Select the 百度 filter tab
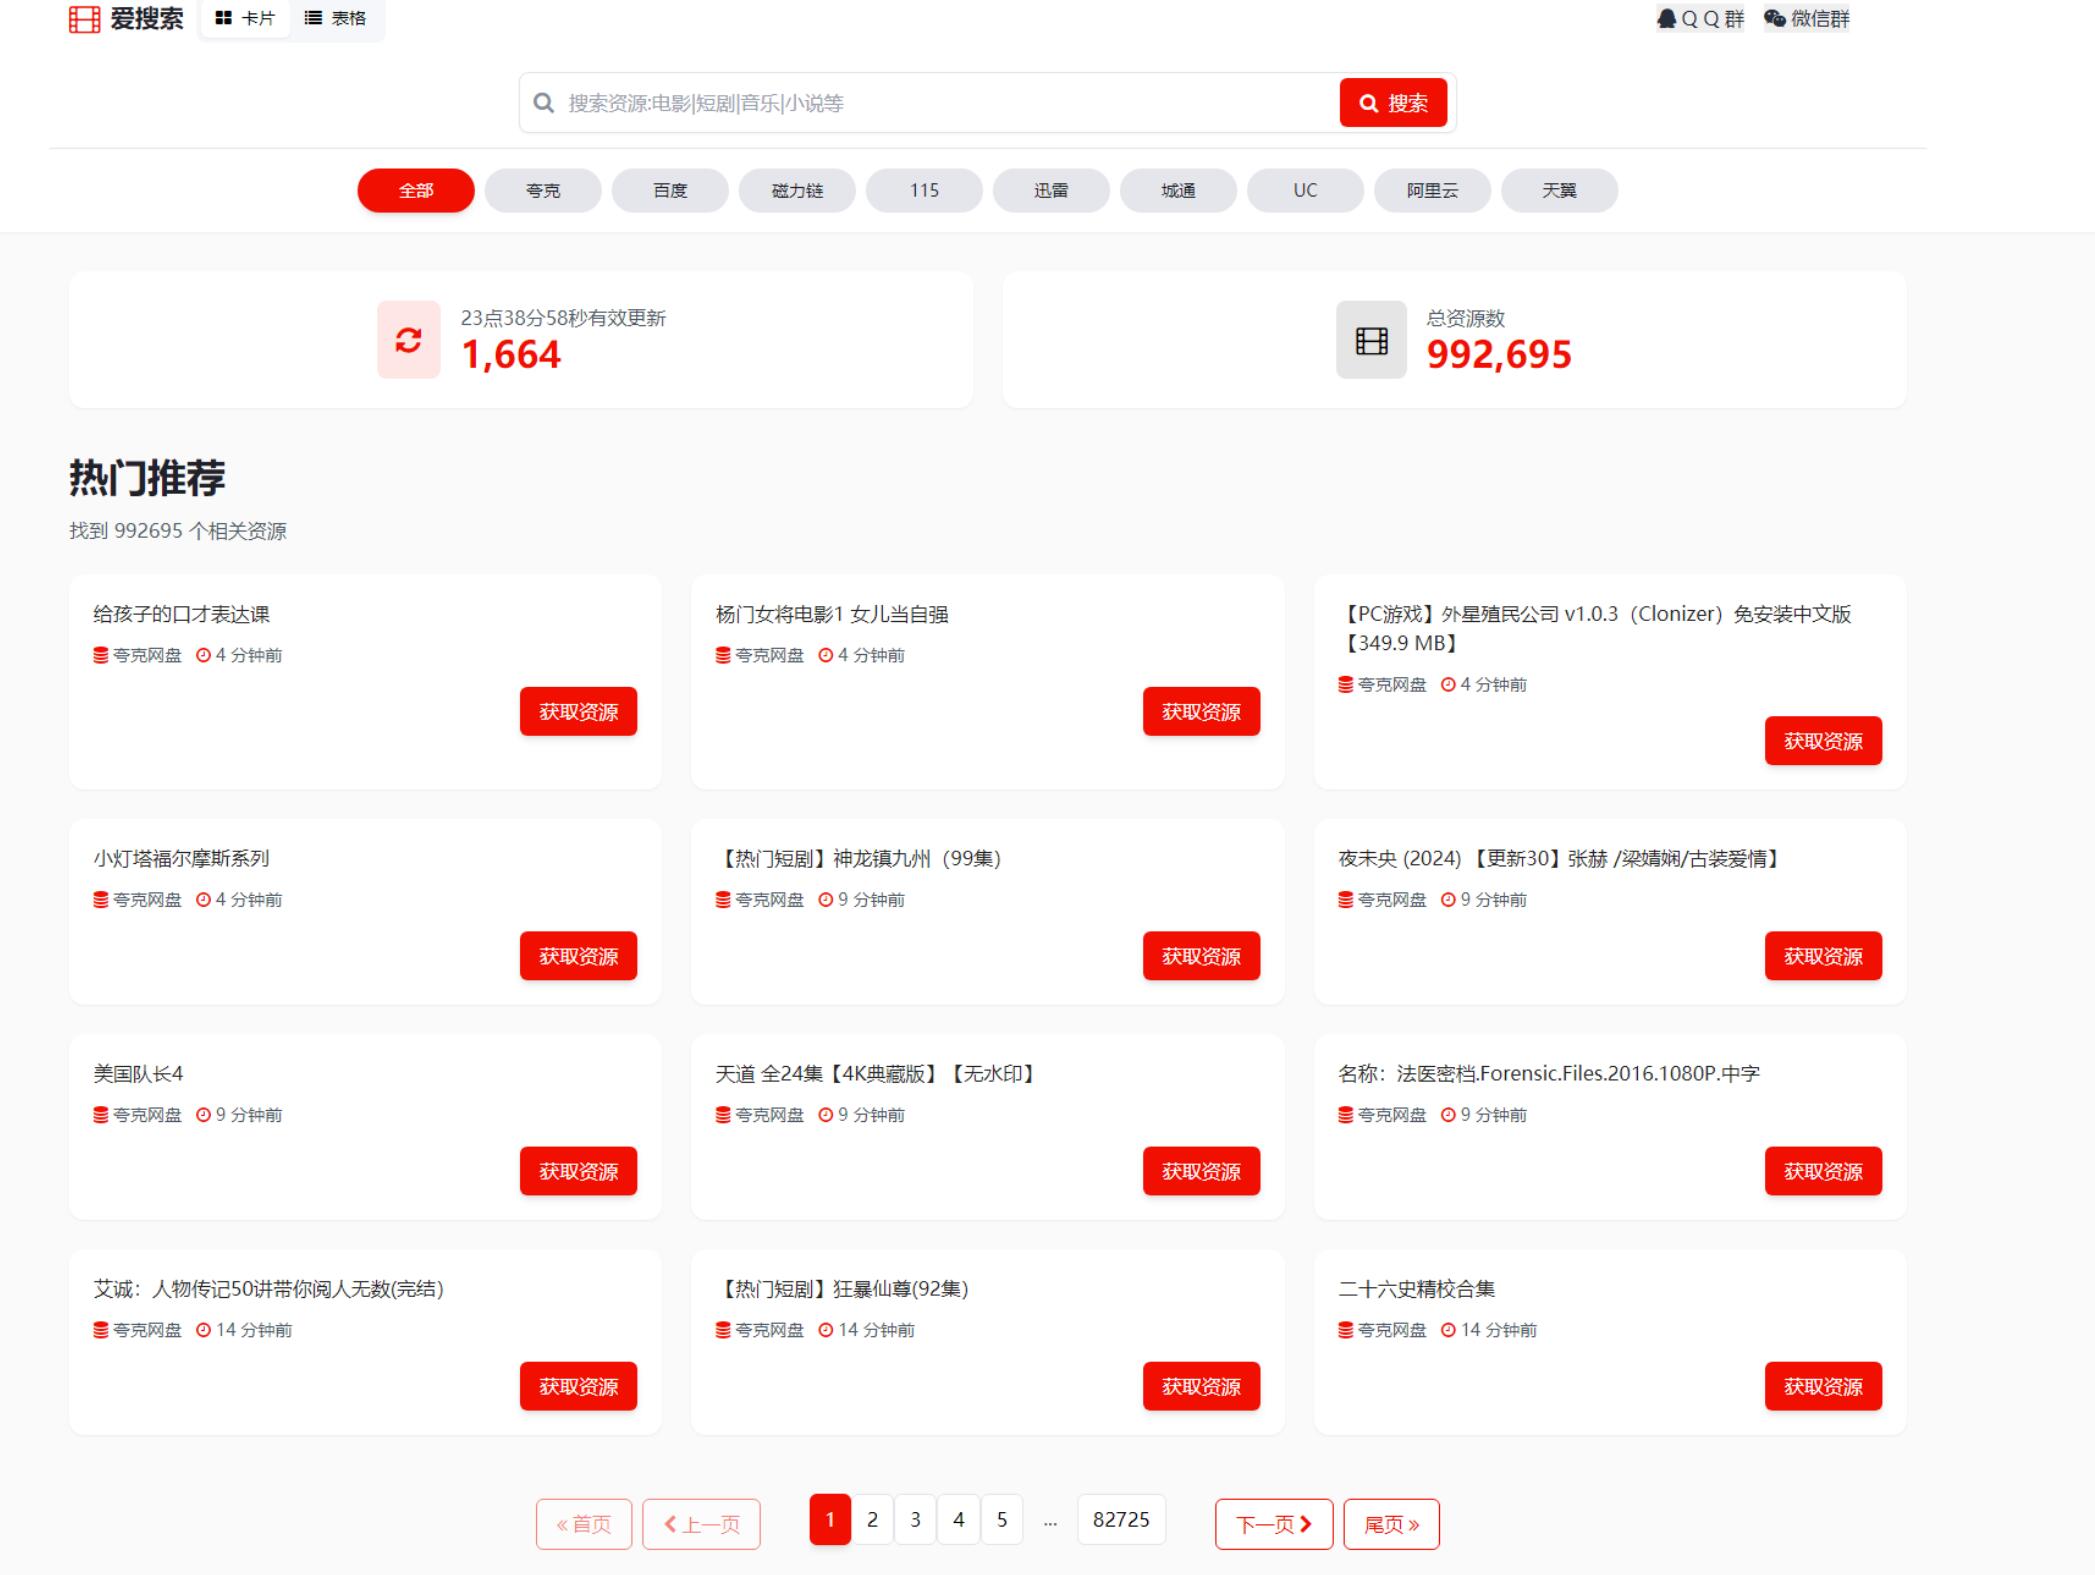The image size is (2095, 1575). 670,190
